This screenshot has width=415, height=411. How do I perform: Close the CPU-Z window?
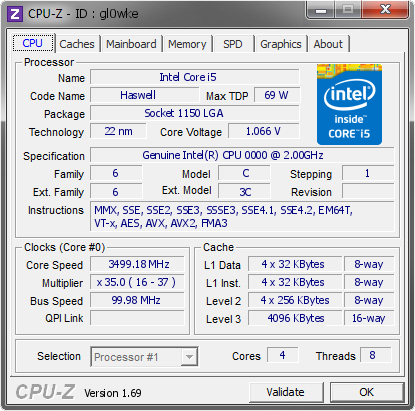point(385,10)
